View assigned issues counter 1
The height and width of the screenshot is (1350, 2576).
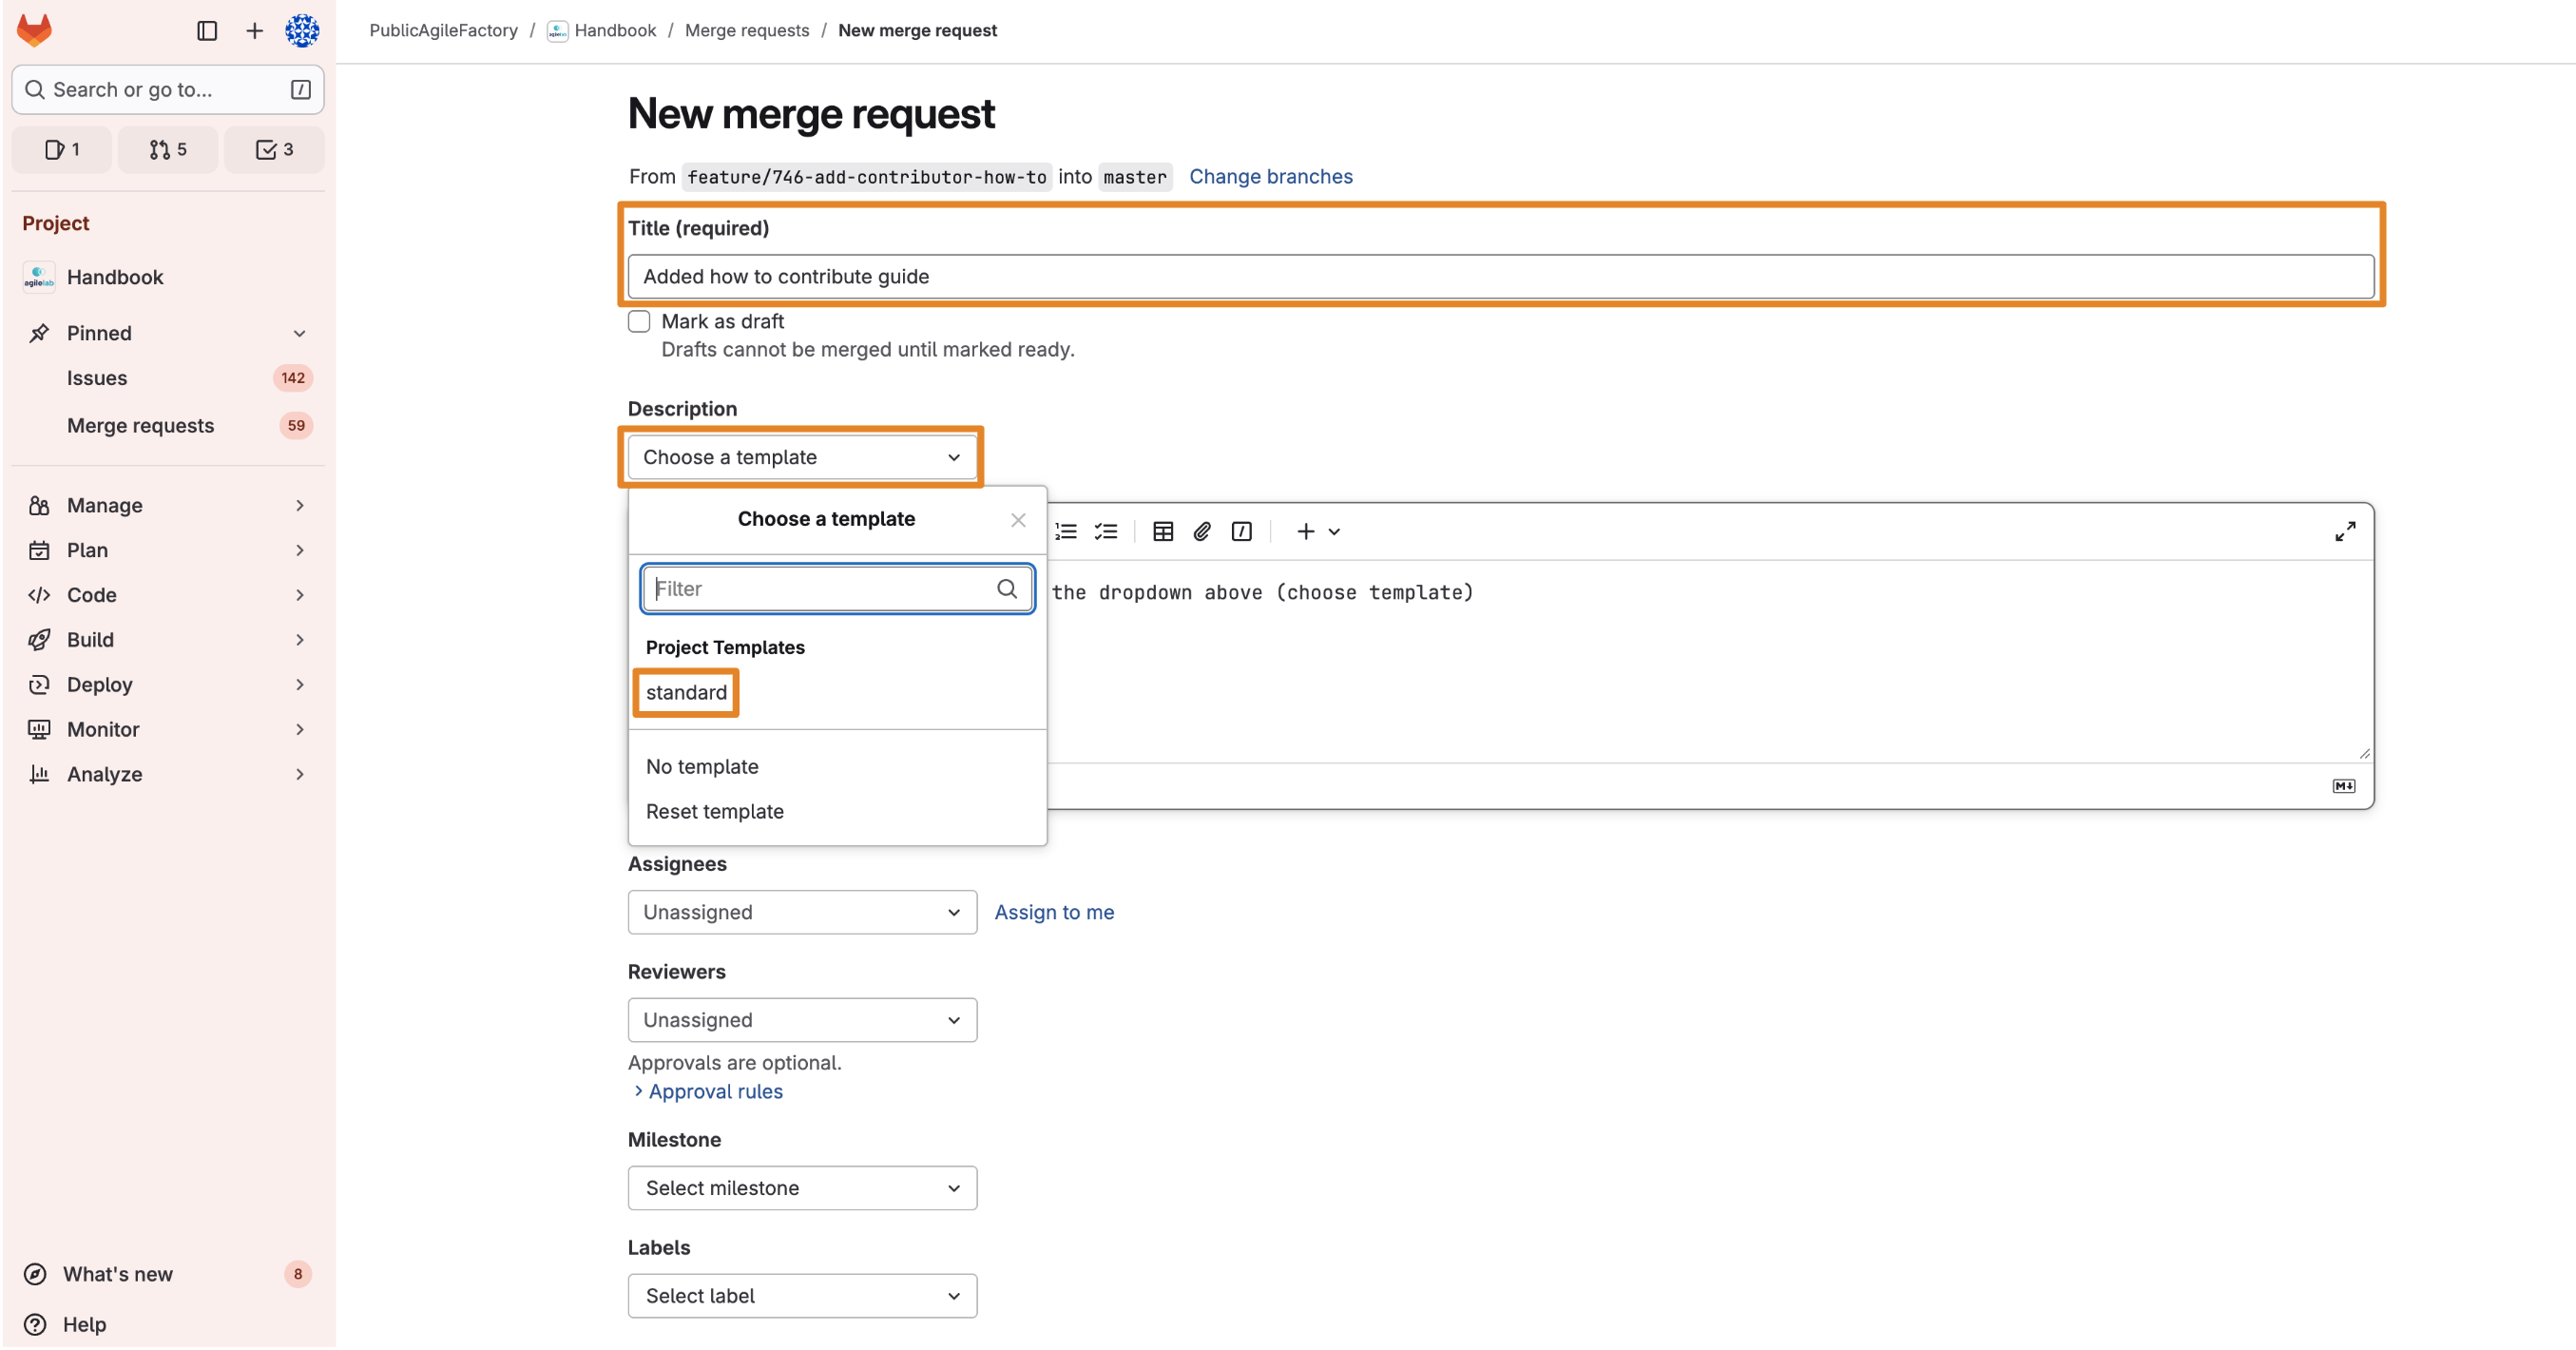[62, 149]
